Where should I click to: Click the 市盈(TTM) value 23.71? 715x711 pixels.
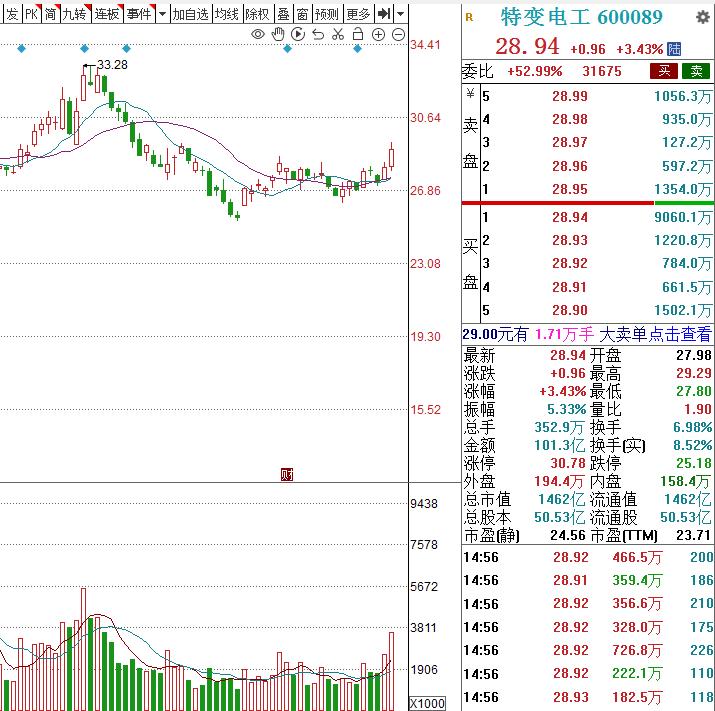click(x=694, y=535)
